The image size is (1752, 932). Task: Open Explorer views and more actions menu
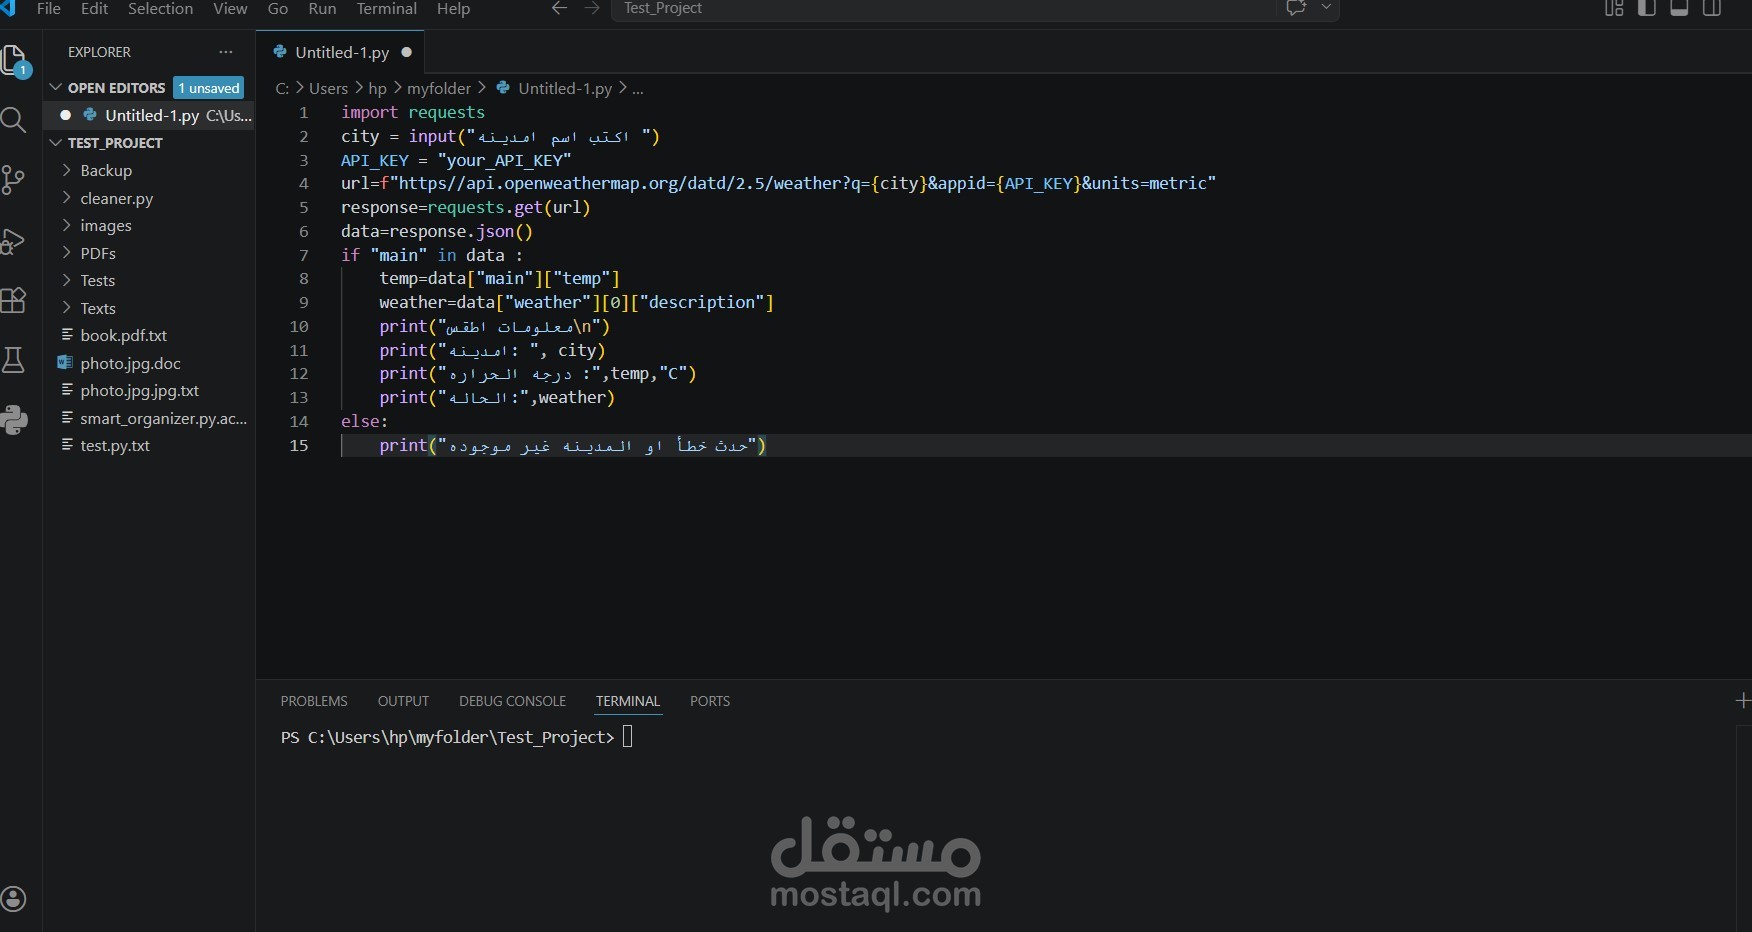(x=226, y=52)
